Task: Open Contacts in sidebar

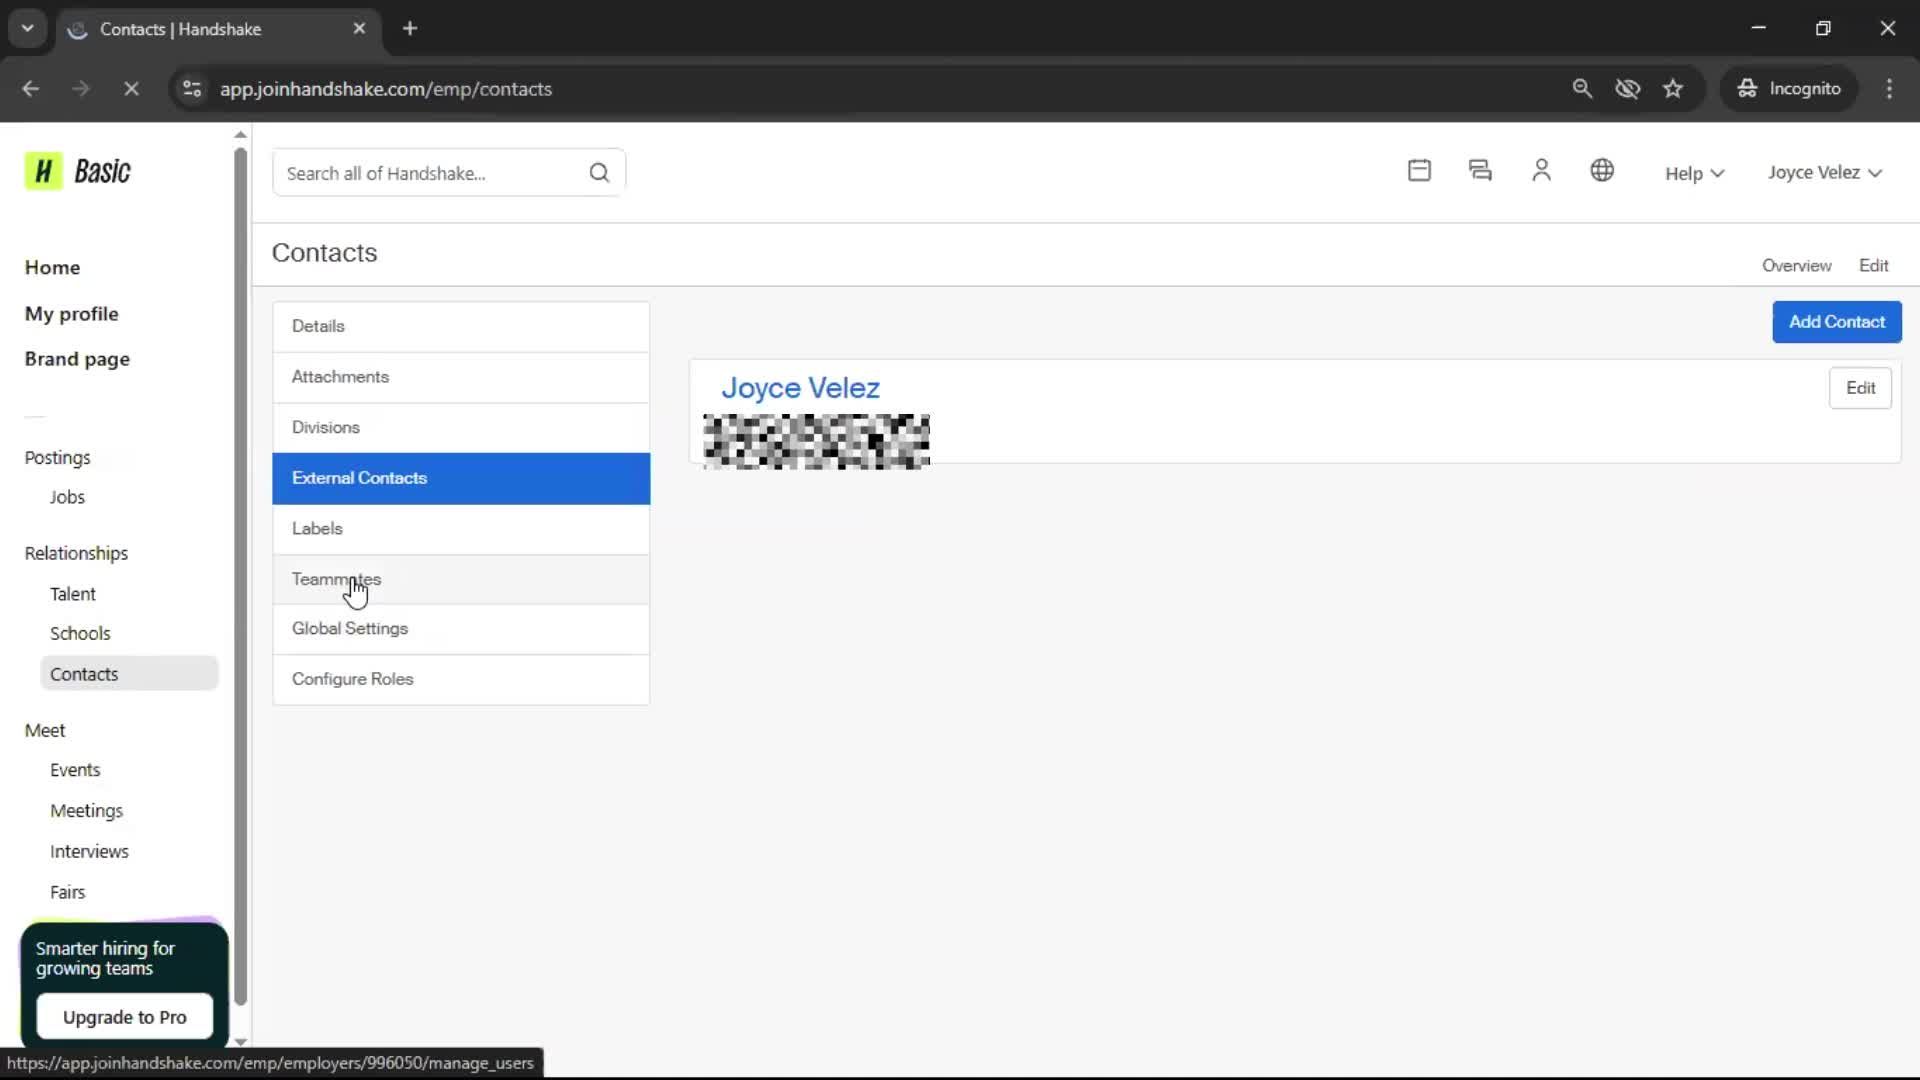Action: point(129,674)
